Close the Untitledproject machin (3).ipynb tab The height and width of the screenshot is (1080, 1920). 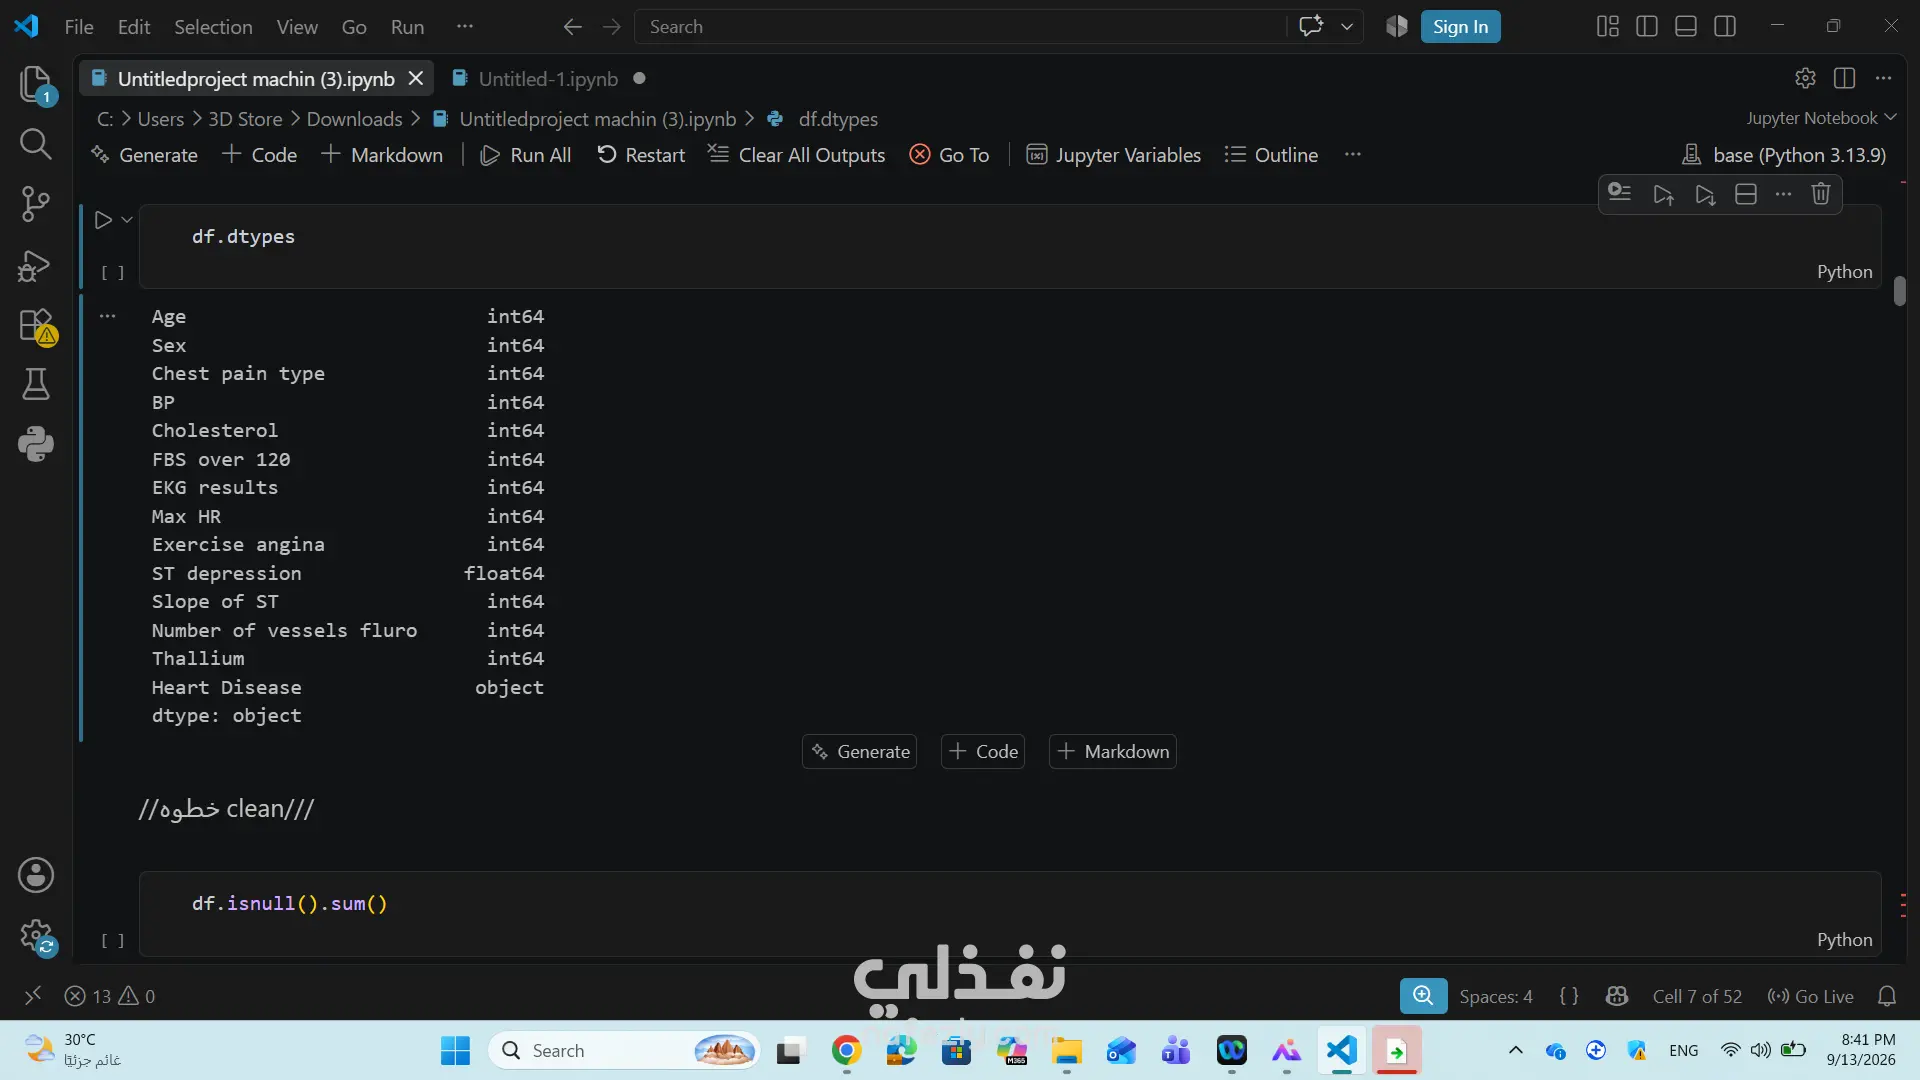416,78
